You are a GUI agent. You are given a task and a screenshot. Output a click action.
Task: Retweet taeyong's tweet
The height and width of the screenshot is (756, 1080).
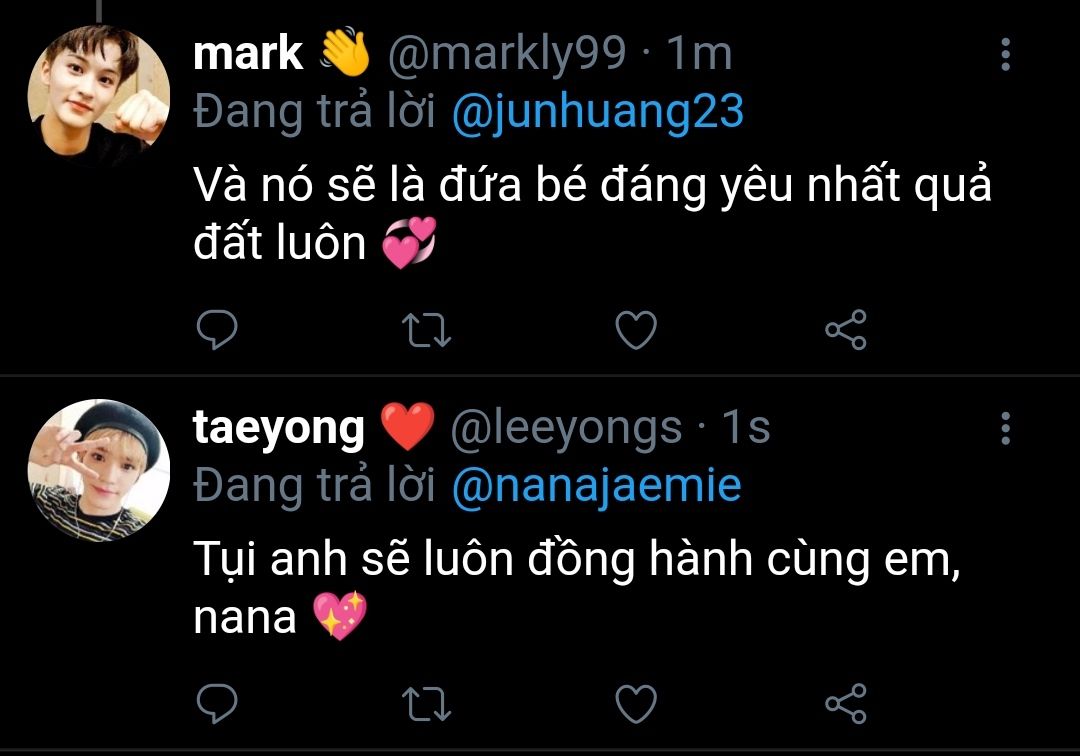[426, 704]
